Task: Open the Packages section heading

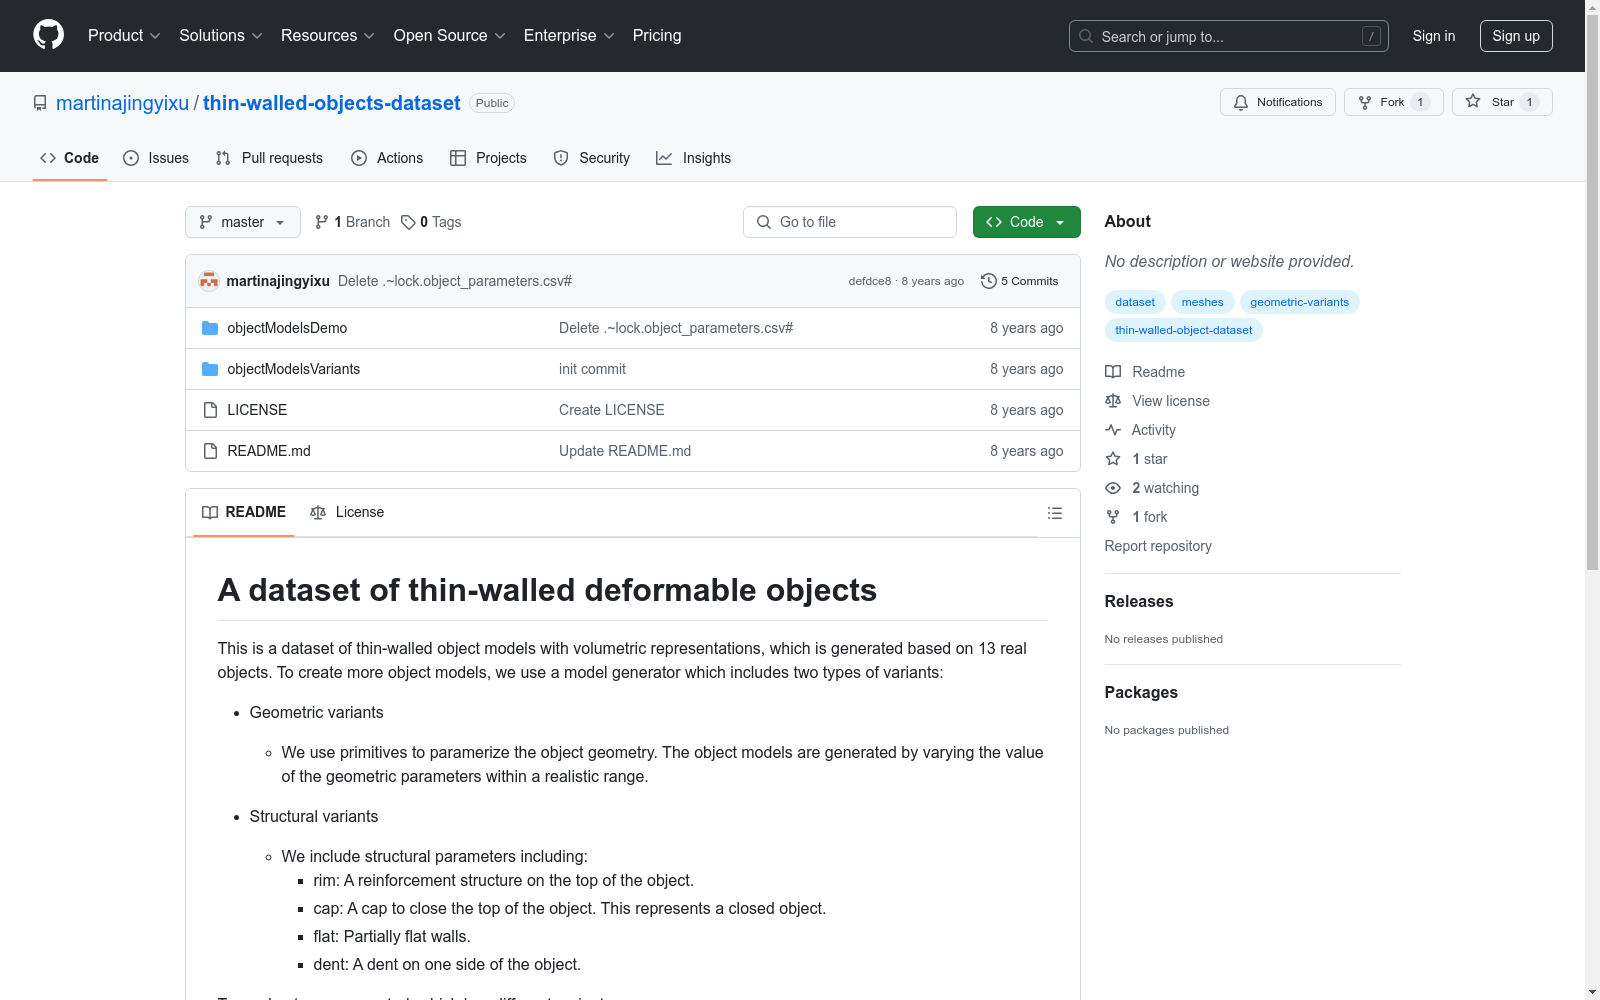Action: [1141, 692]
